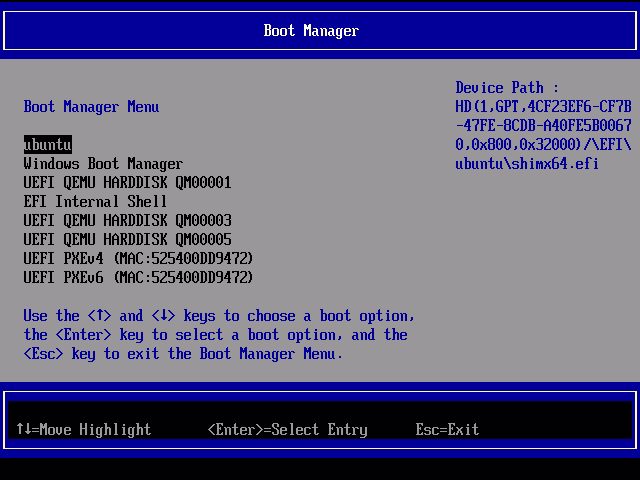Click the HD(1,GPT,4CF23EF6-CF7B path line
The width and height of the screenshot is (640, 480).
(543, 107)
